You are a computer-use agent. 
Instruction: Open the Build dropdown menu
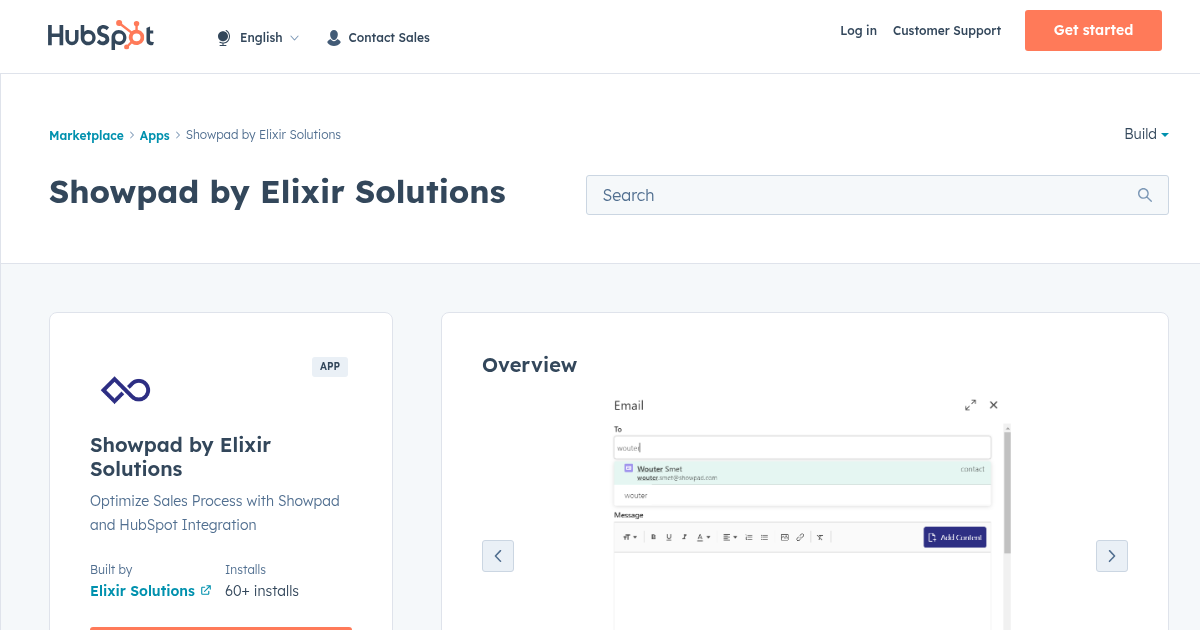click(1145, 134)
